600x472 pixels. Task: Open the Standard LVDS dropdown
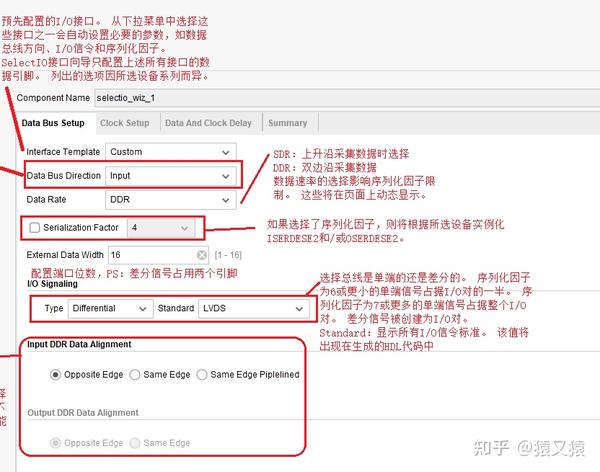tap(254, 309)
